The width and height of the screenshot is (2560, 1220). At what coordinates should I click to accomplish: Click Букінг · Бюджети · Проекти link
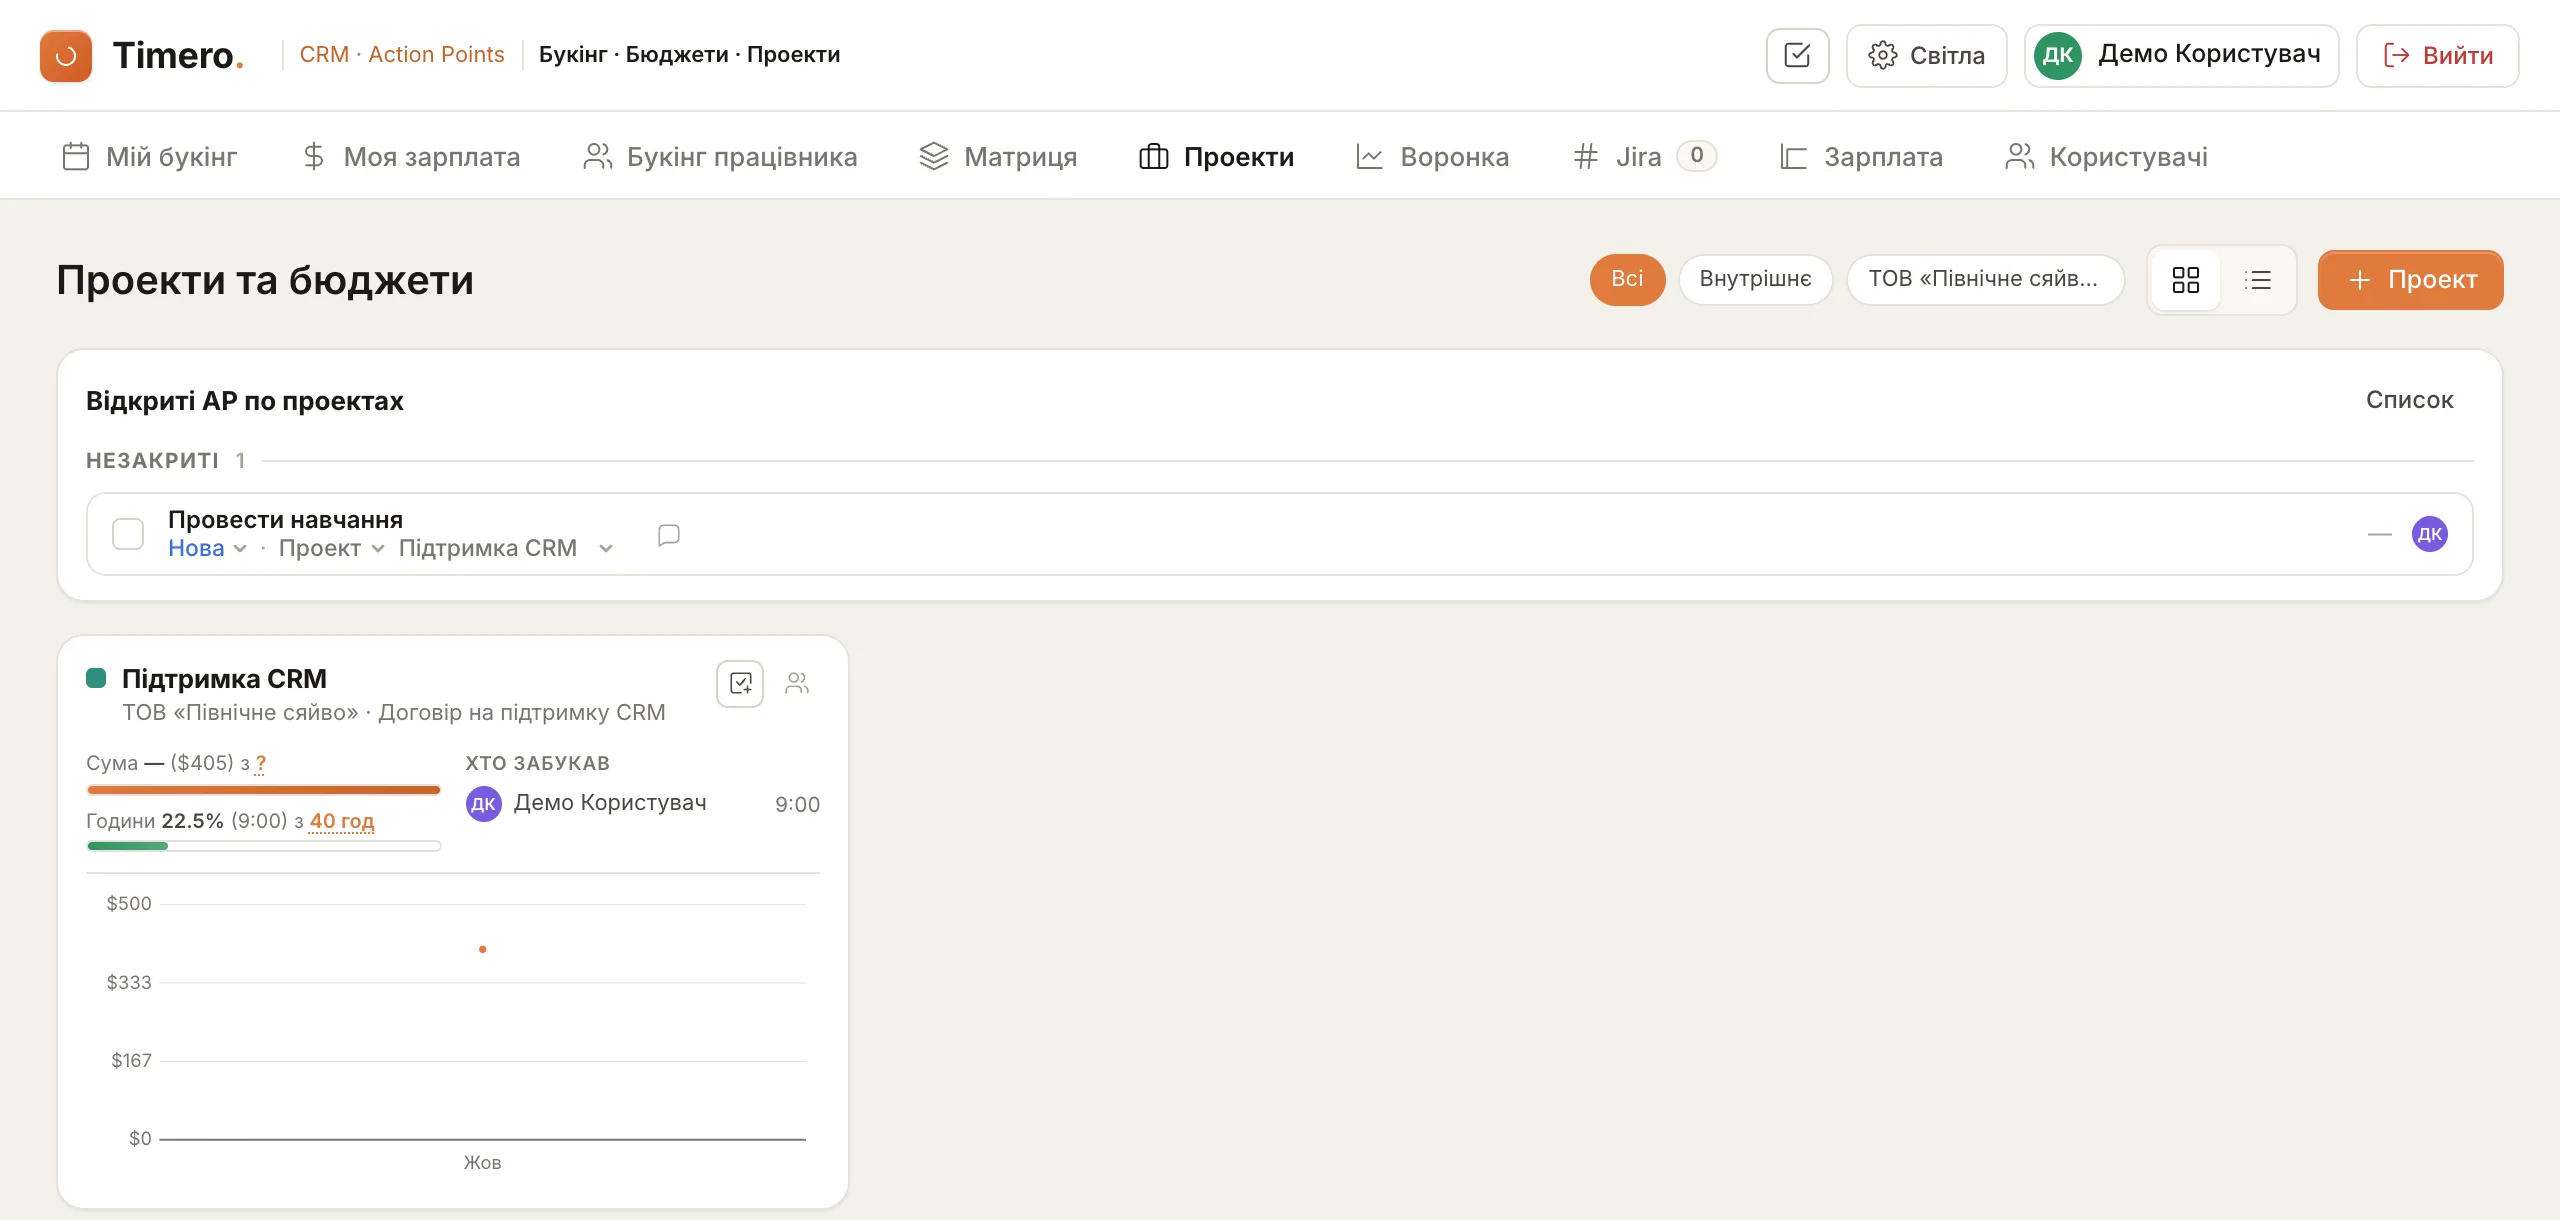point(689,54)
